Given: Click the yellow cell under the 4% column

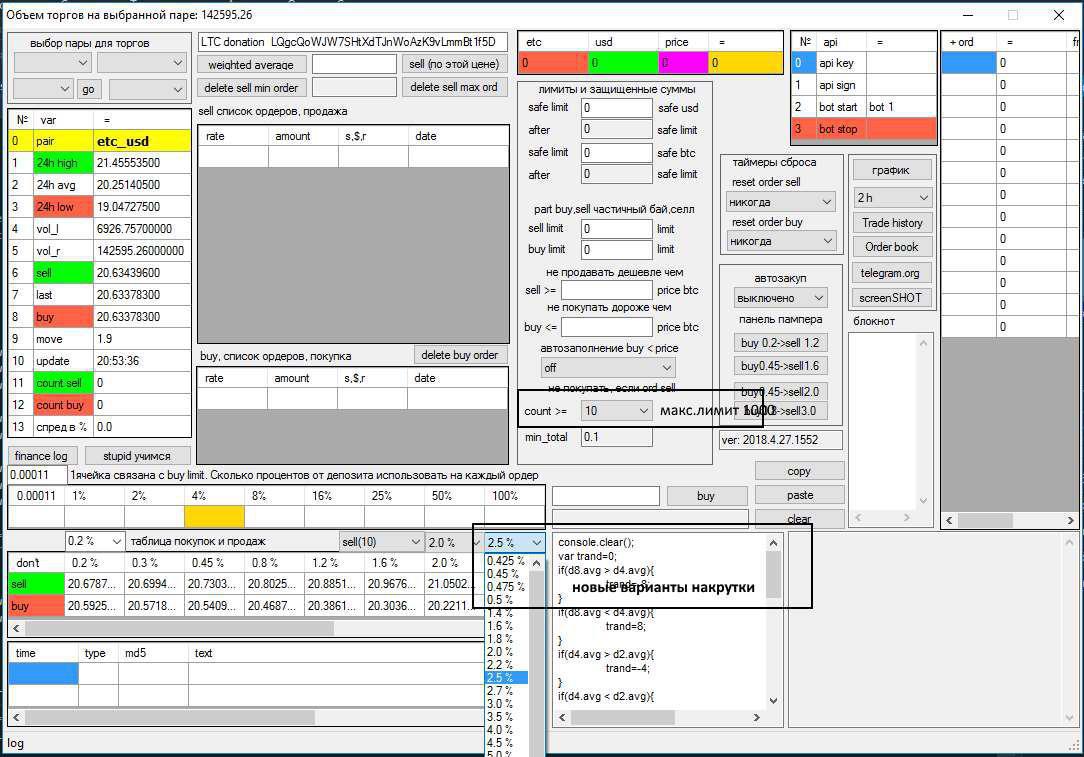Looking at the screenshot, I should pos(214,516).
